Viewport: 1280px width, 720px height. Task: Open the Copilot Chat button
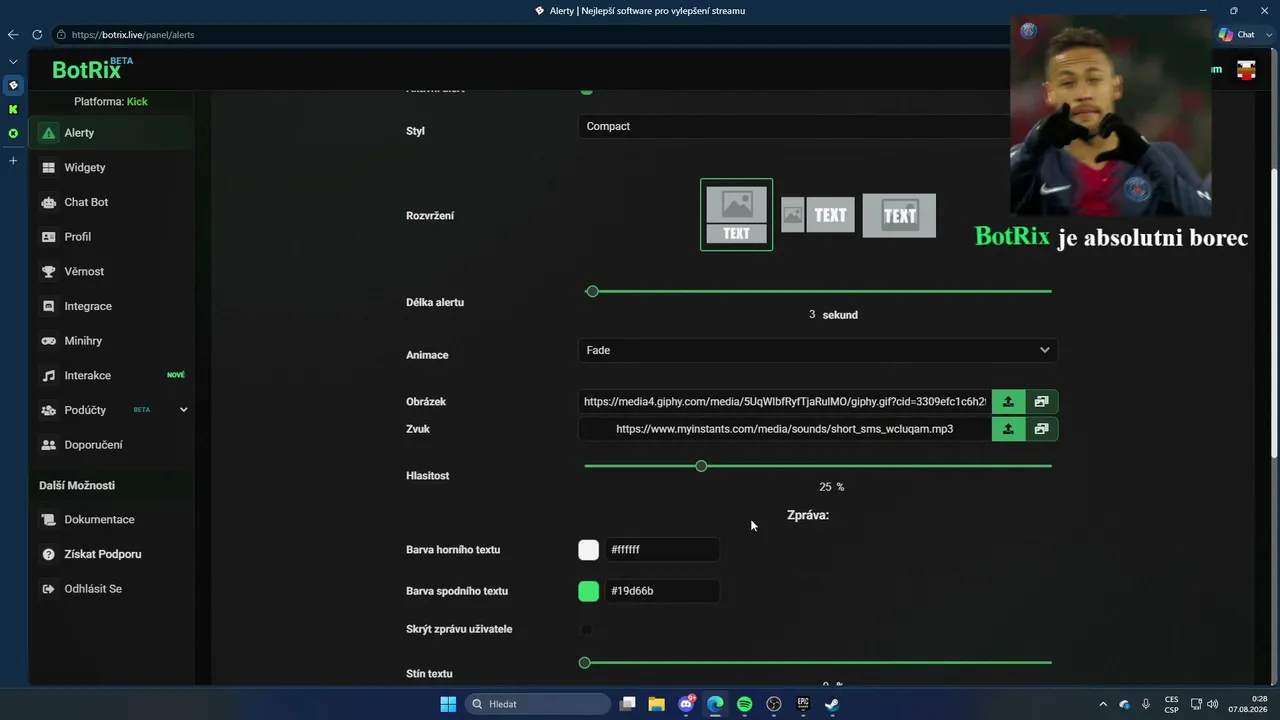[1237, 35]
